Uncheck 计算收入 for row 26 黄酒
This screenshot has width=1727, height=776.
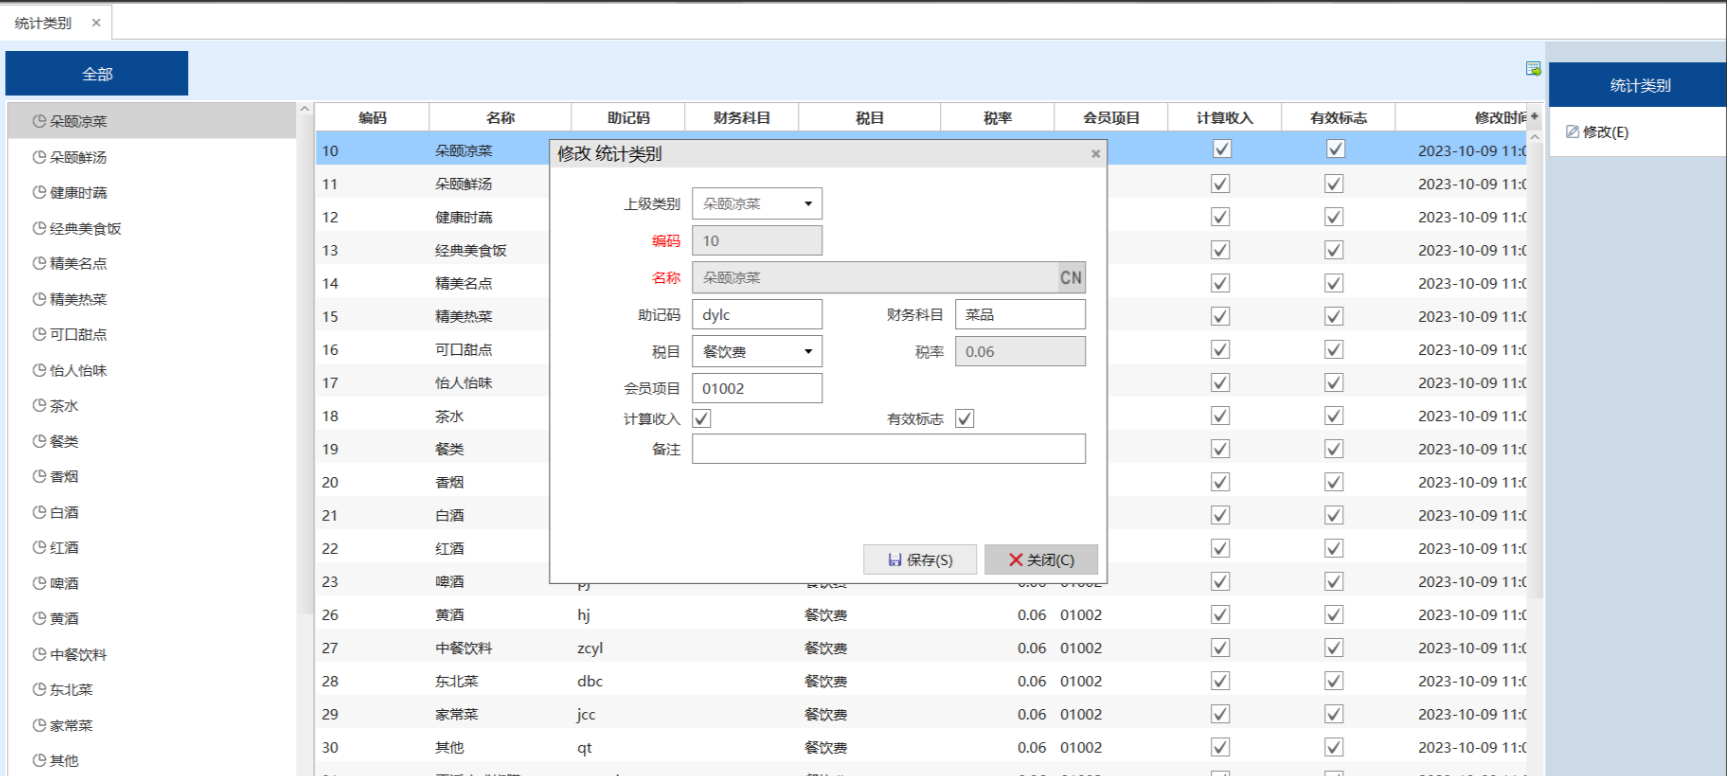[x=1220, y=615]
